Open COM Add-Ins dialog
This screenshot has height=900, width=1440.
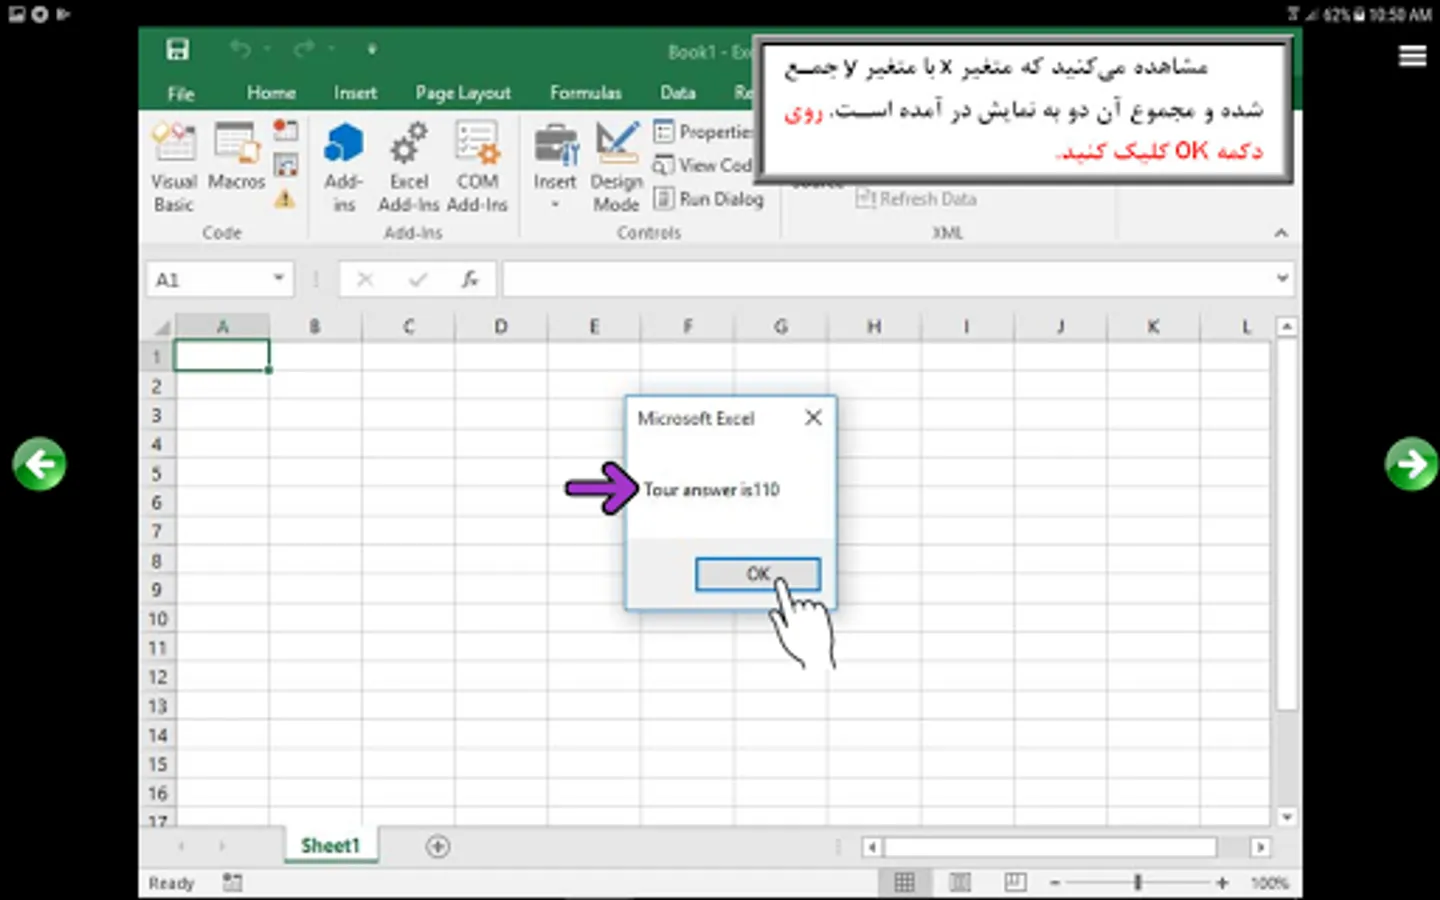pyautogui.click(x=477, y=166)
